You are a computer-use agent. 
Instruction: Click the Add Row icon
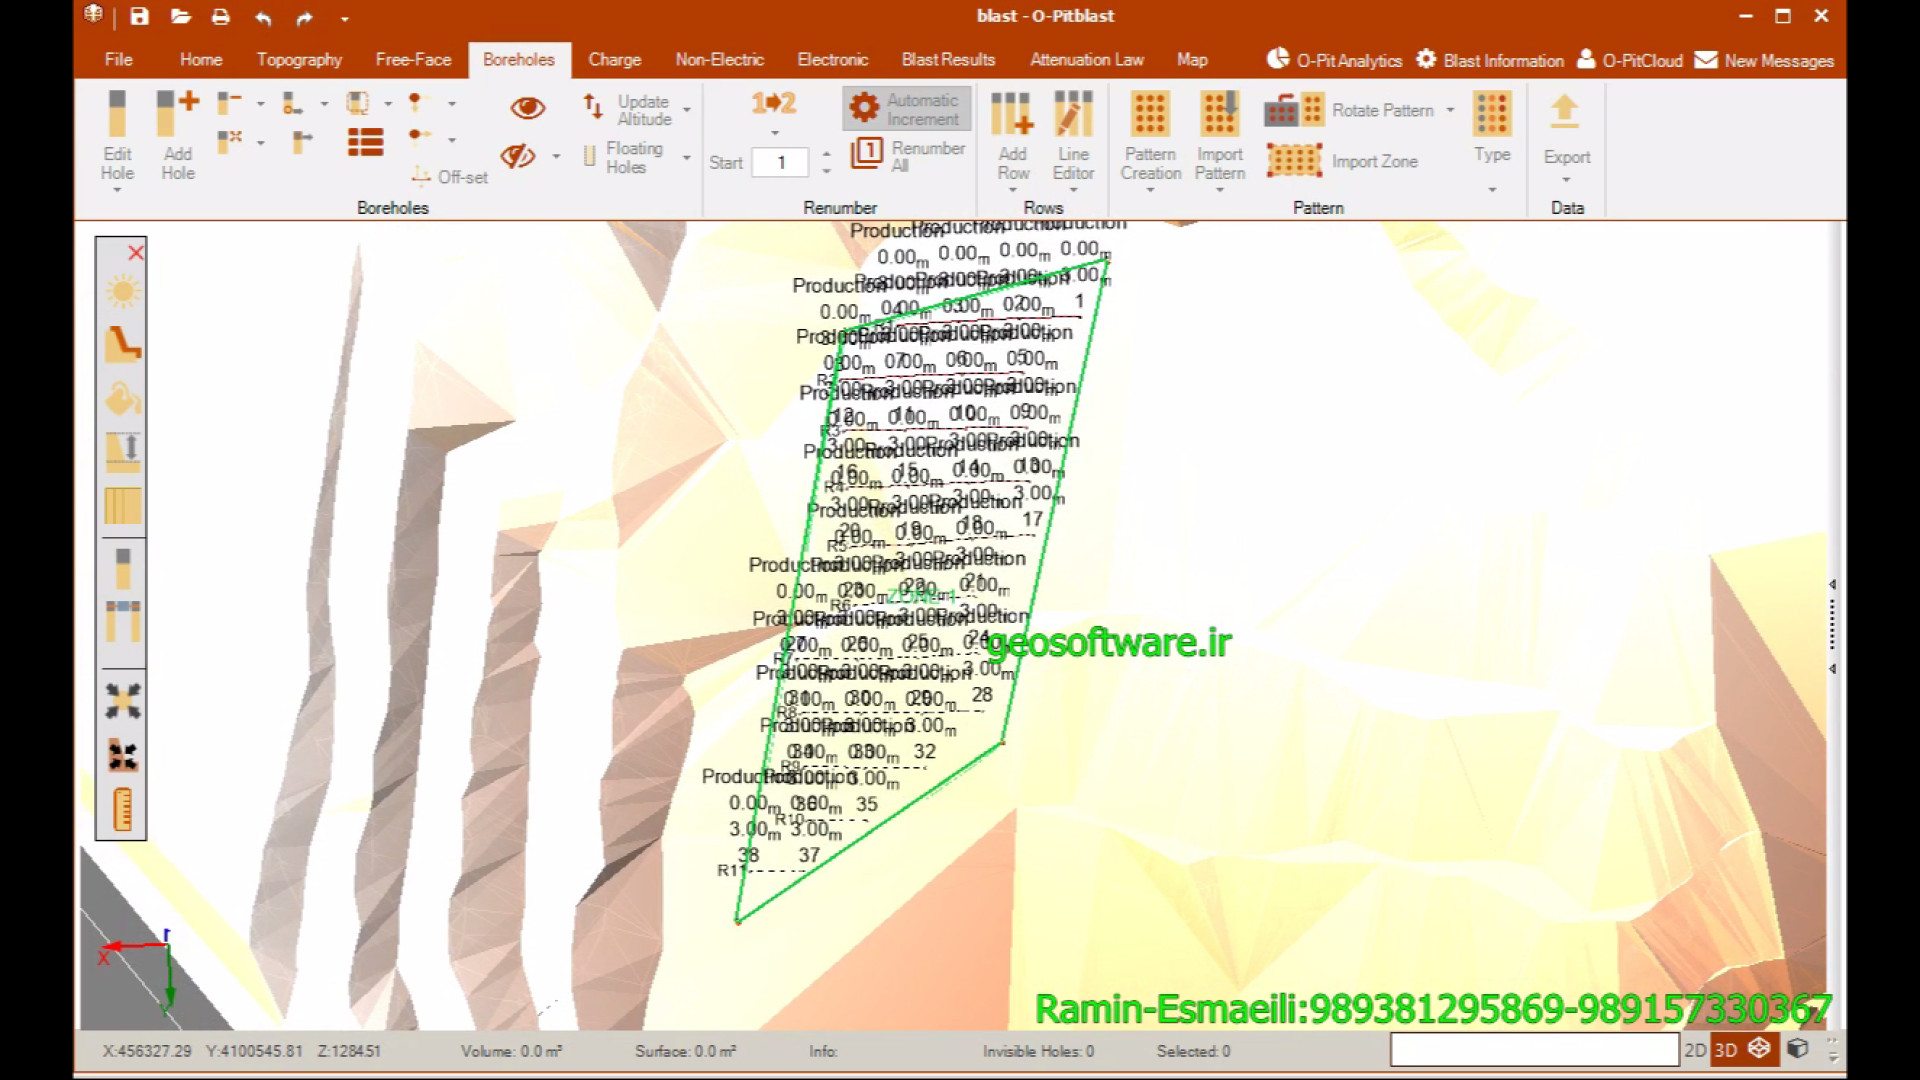(x=1012, y=134)
